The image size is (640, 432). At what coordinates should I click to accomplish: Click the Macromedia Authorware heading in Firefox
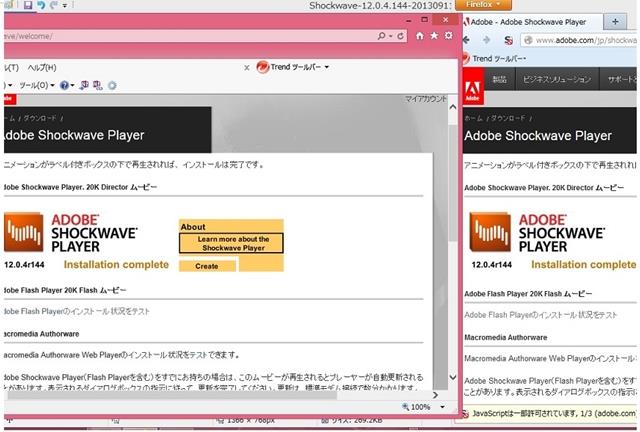(506, 338)
